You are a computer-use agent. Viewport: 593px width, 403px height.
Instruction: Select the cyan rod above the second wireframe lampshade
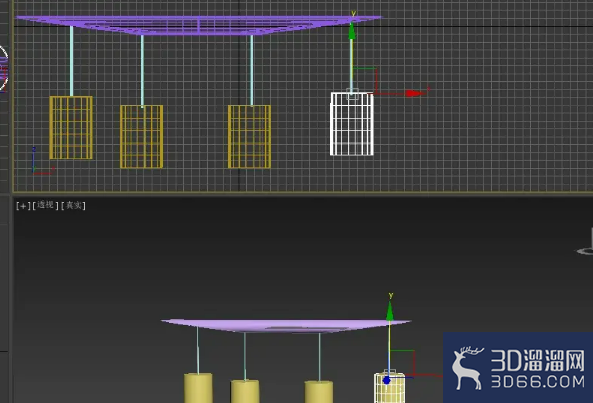pyautogui.click(x=142, y=70)
